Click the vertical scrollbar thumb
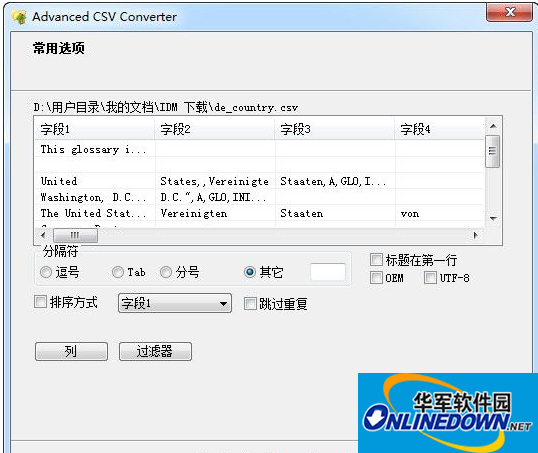The image size is (538, 453). point(493,151)
